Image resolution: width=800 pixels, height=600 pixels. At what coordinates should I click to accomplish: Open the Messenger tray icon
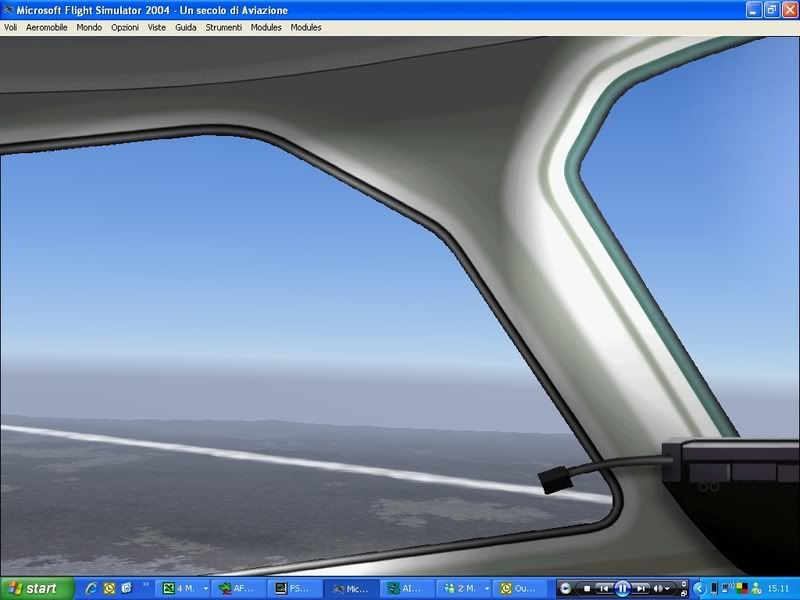[756, 588]
